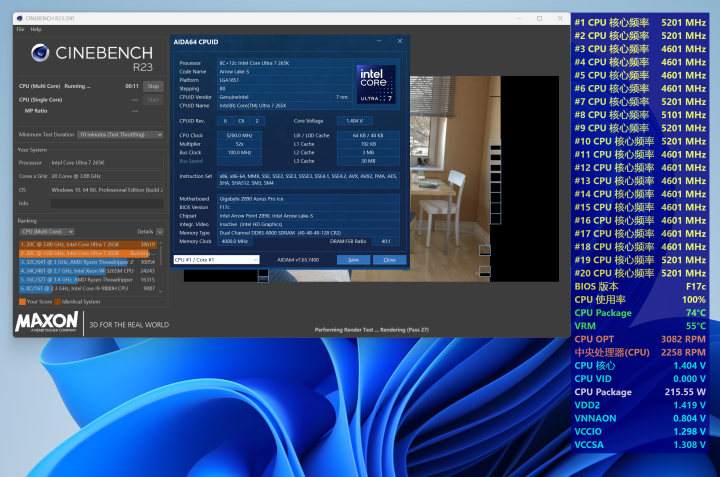Screen dimensions: 720x477
Task: Select ranking row 1 Intel Core Ultra 7 265K
Action: click(x=88, y=244)
